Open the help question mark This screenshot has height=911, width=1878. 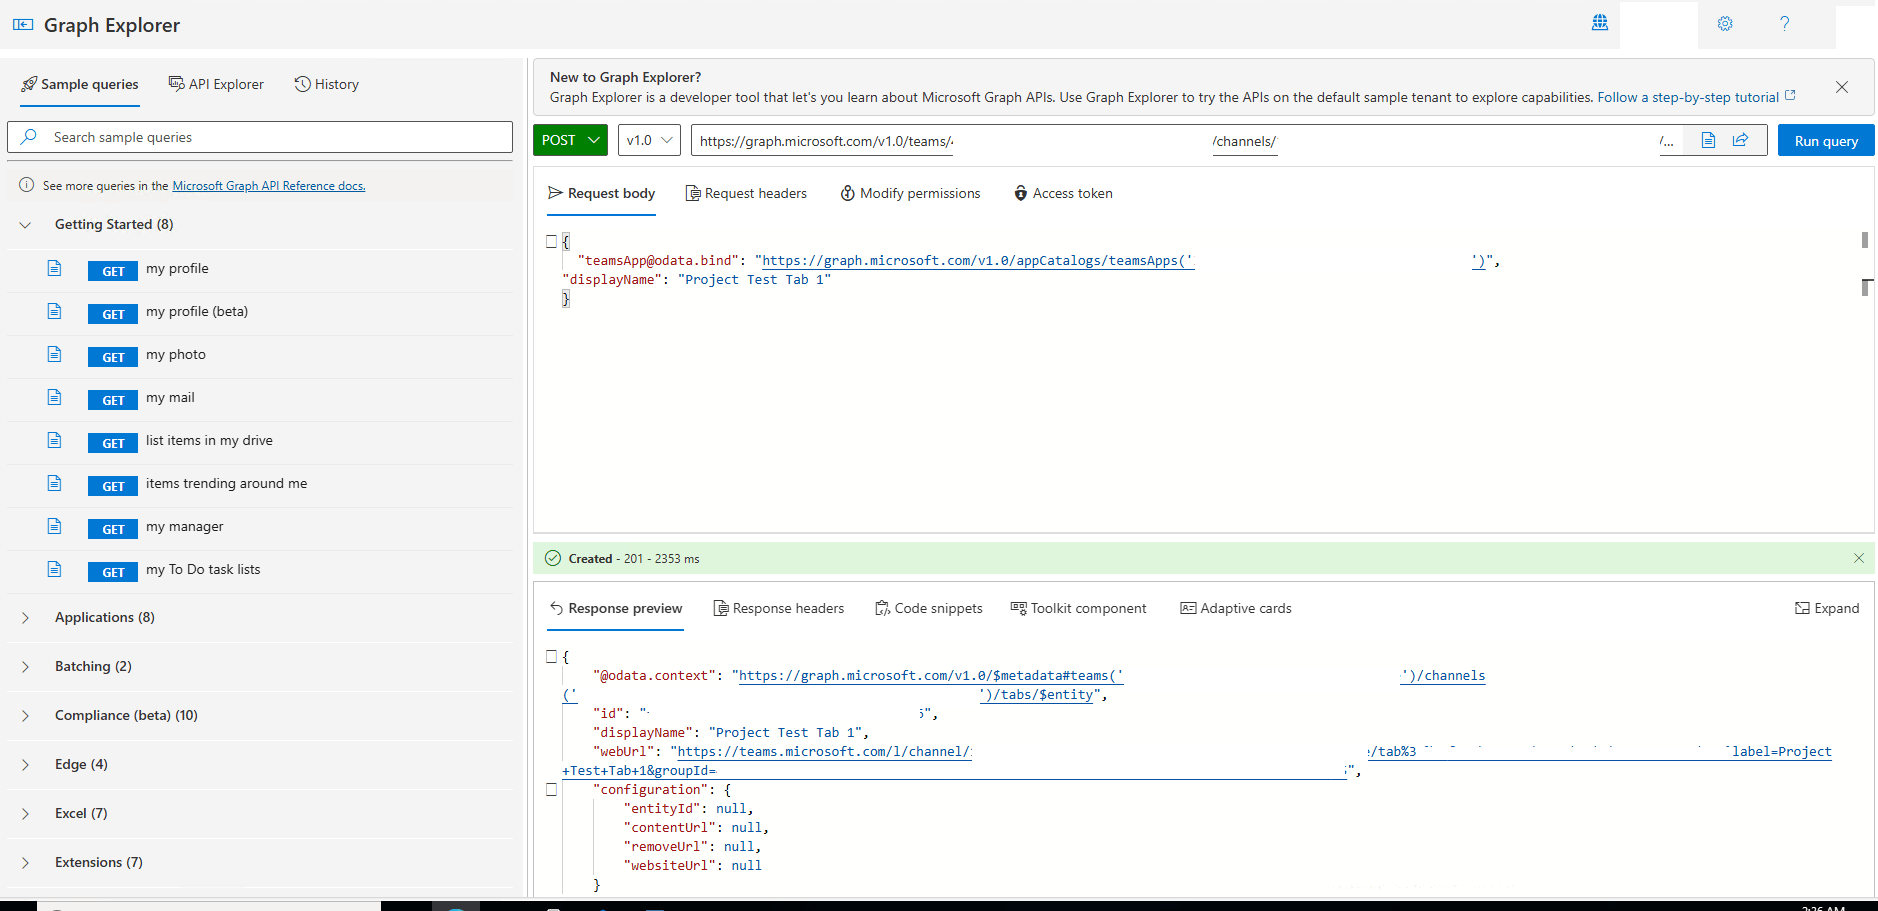tap(1784, 24)
